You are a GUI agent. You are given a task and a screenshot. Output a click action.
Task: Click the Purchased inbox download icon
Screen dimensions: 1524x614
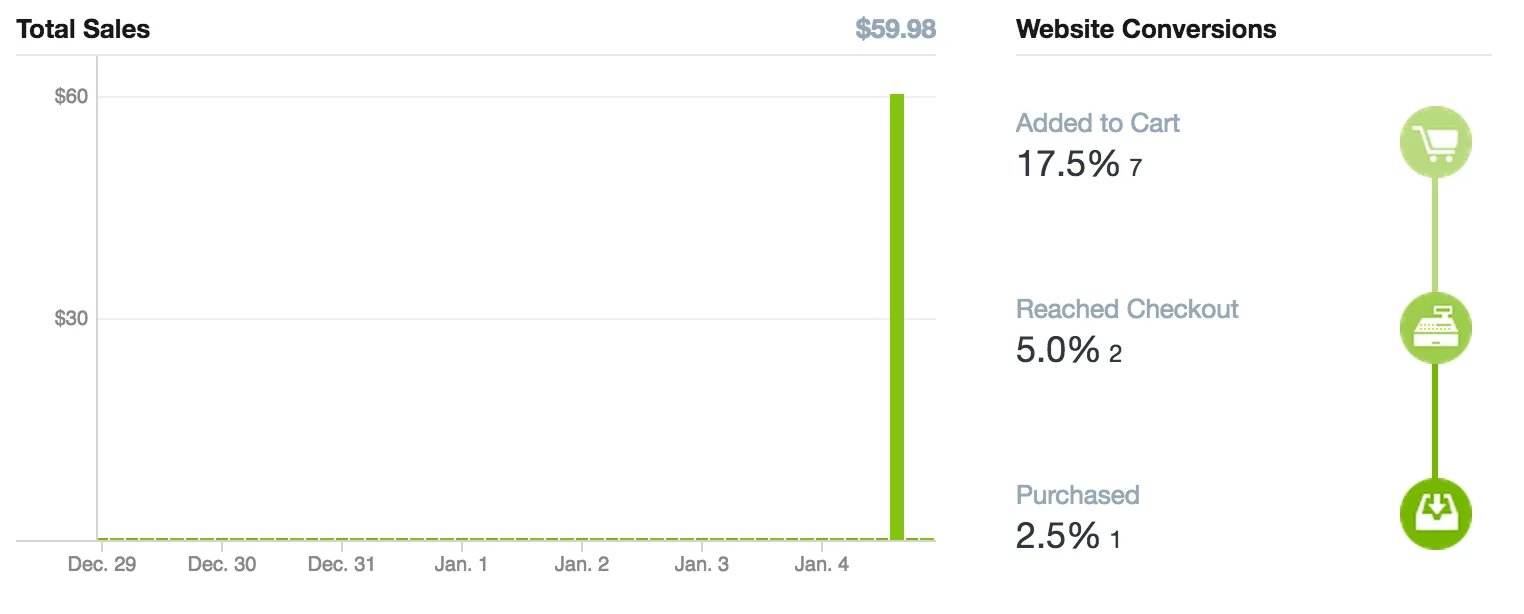tap(1435, 513)
